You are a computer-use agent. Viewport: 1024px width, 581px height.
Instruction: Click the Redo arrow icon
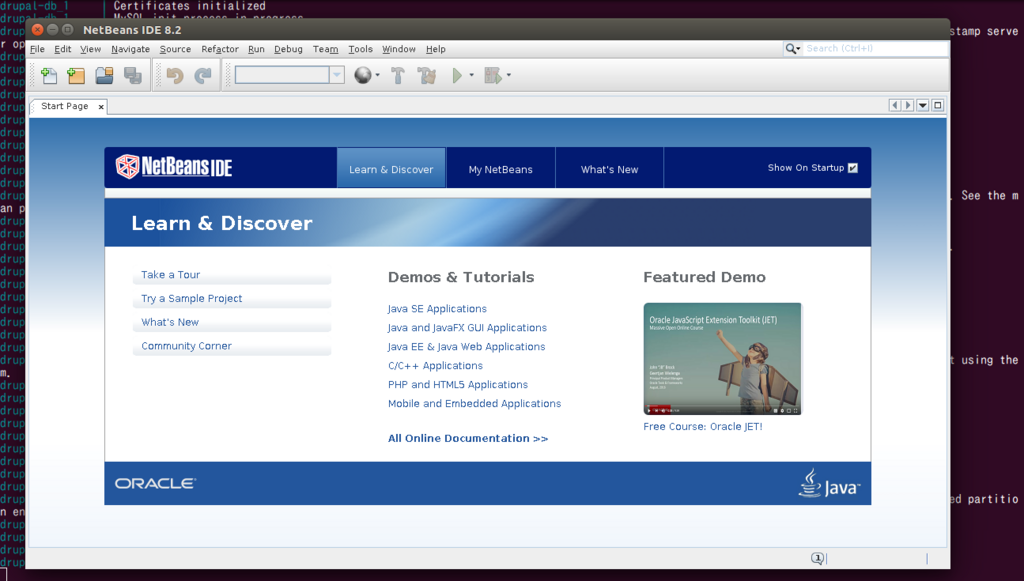tap(203, 76)
